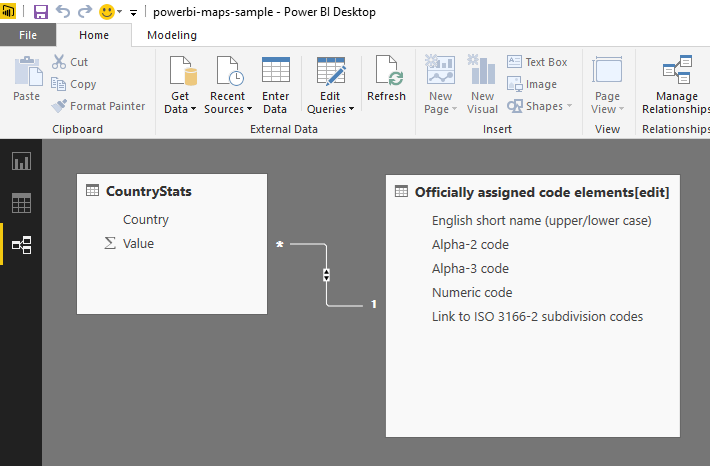Click the sigma icon beside Value
Image resolution: width=710 pixels, height=466 pixels.
coord(110,243)
